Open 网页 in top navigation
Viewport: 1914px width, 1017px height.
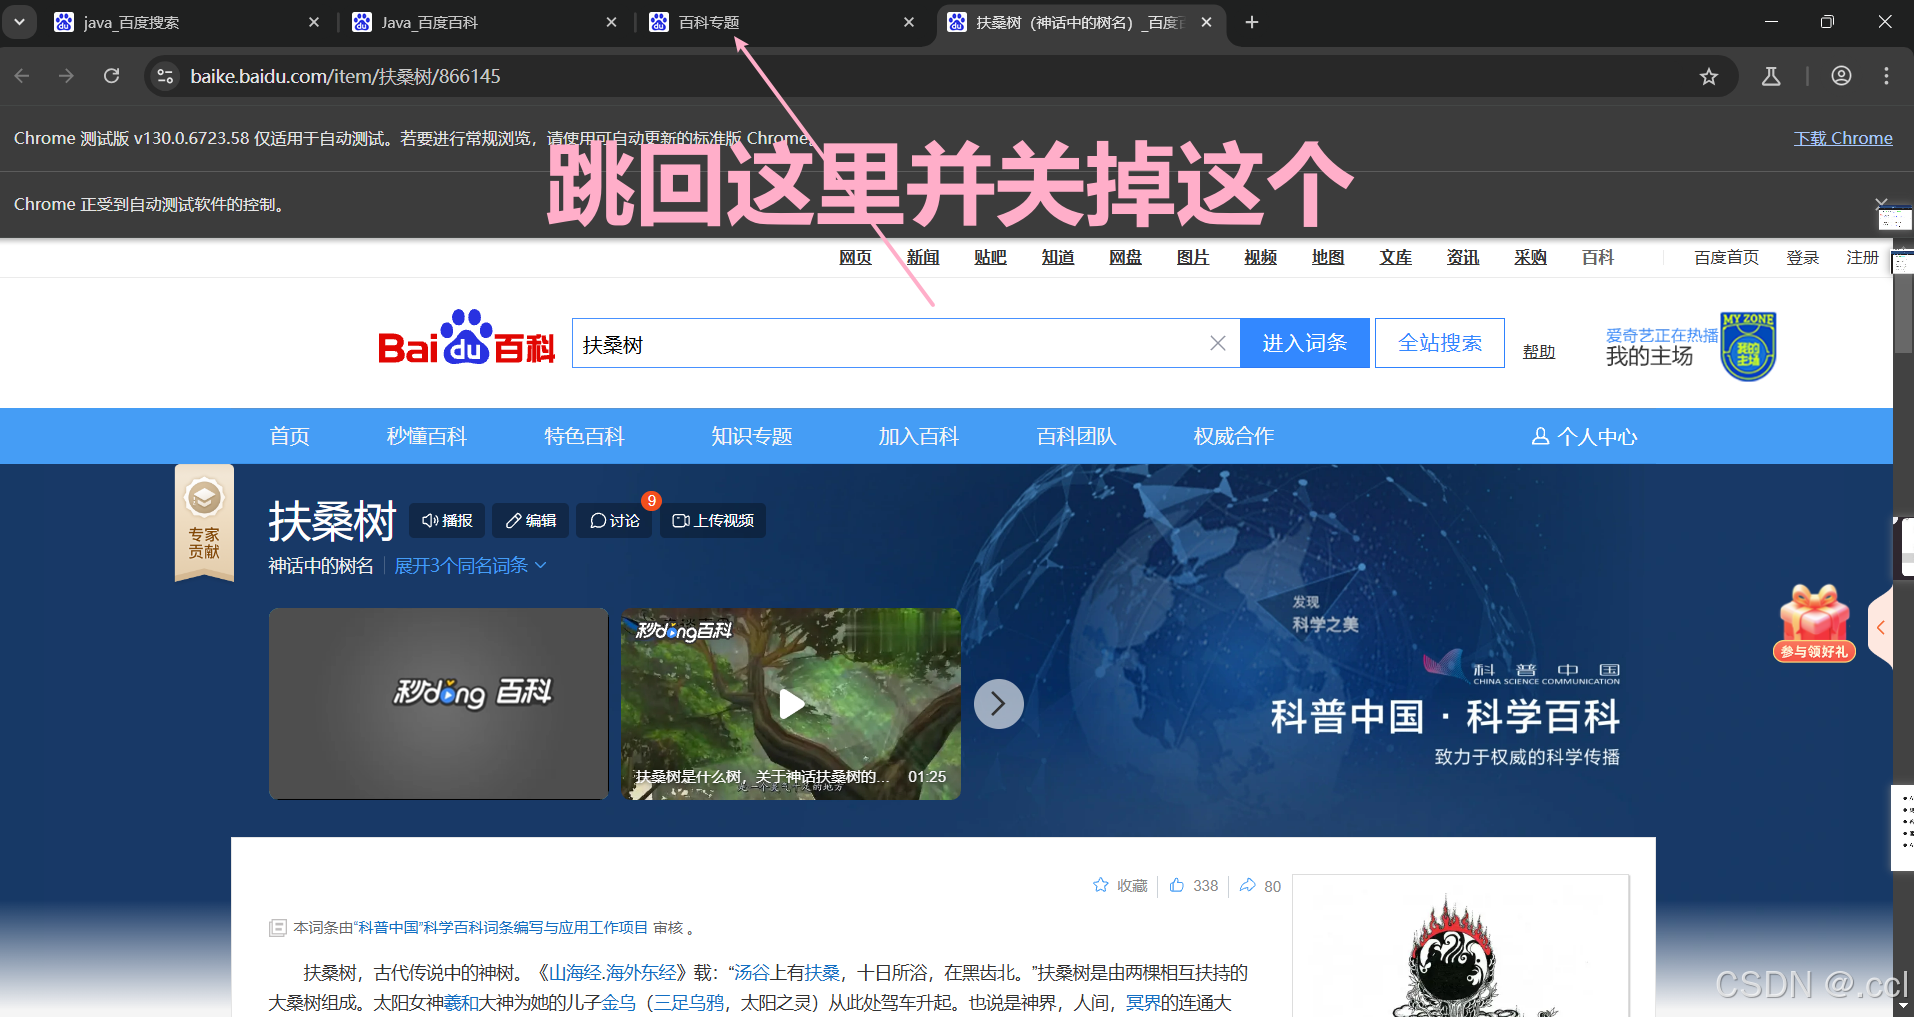point(855,258)
